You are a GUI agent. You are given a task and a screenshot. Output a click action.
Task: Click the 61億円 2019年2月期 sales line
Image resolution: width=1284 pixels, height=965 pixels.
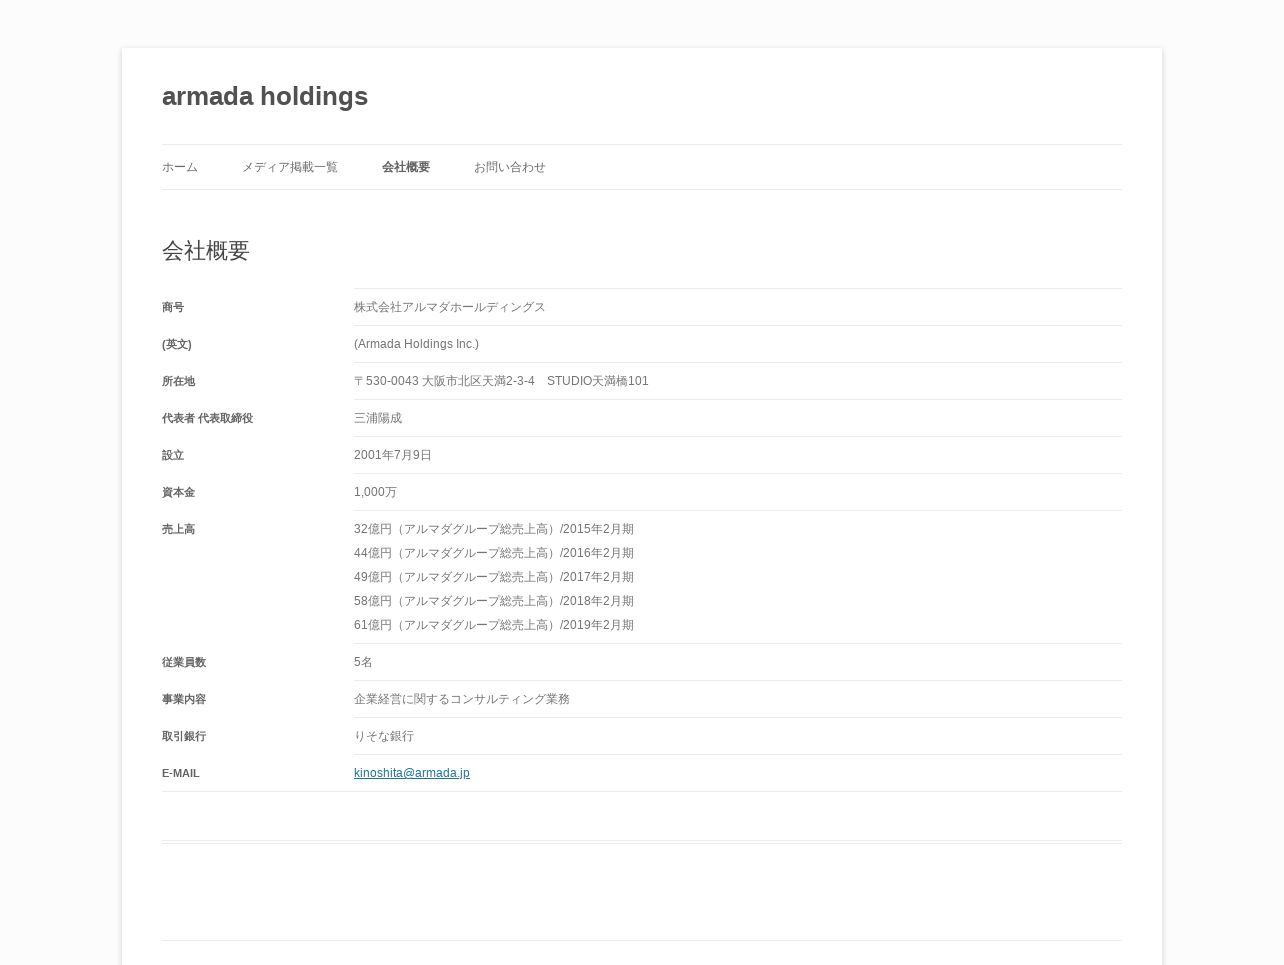494,625
